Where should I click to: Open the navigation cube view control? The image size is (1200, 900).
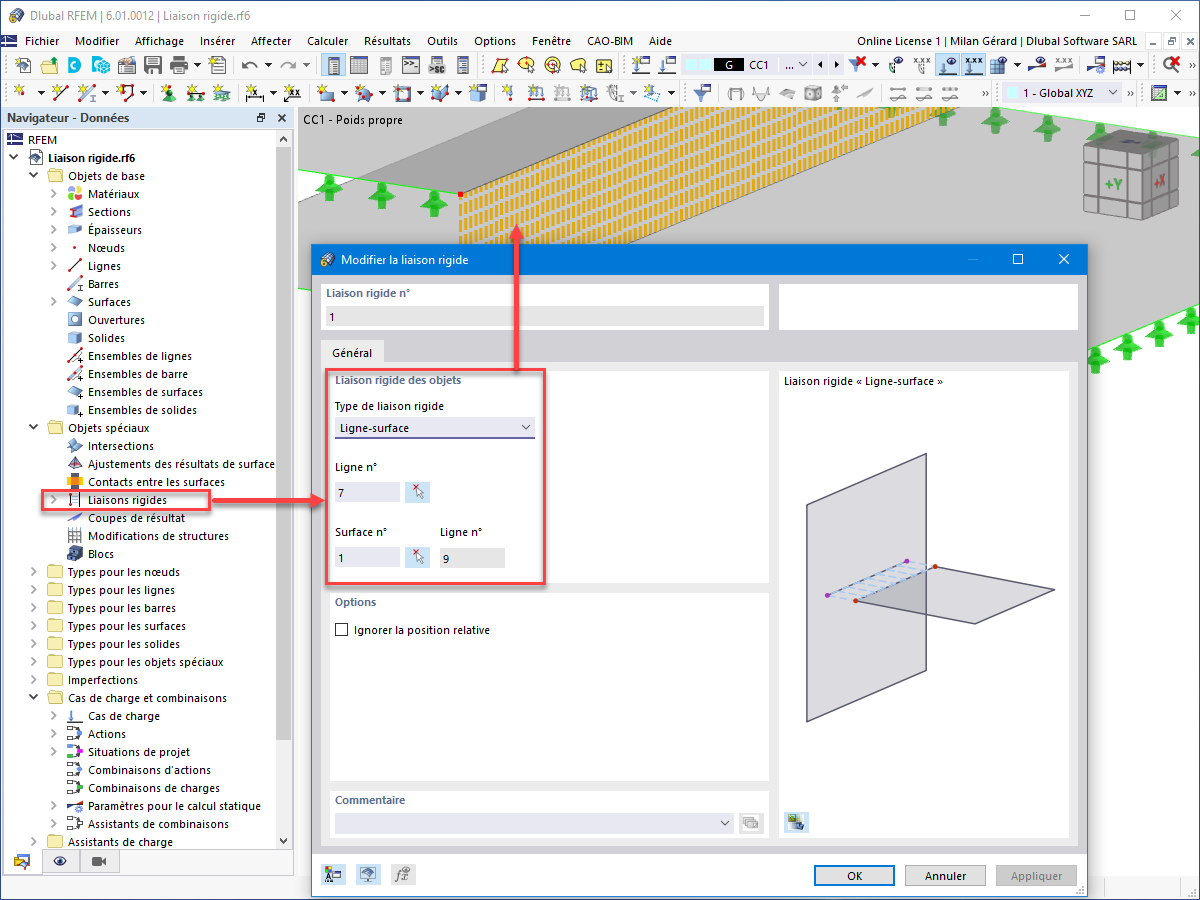tap(1130, 175)
